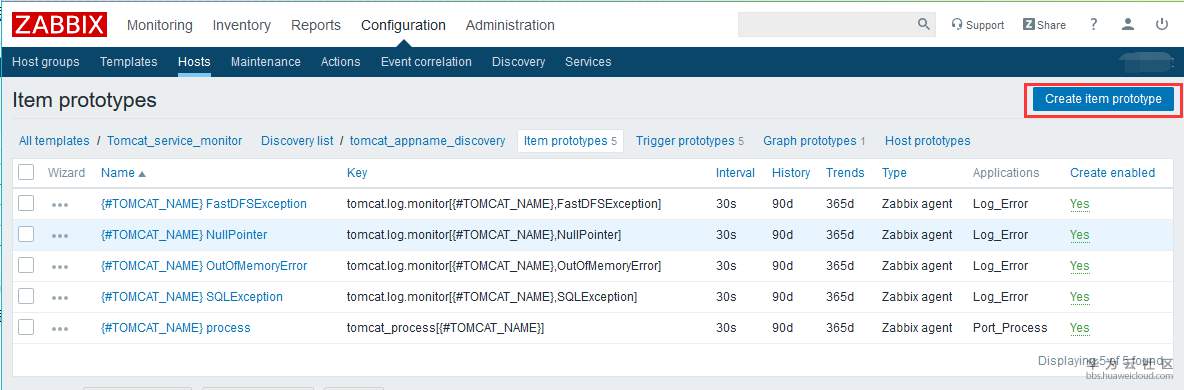
Task: Open wizard dots for FastDFSException row
Action: pos(60,205)
